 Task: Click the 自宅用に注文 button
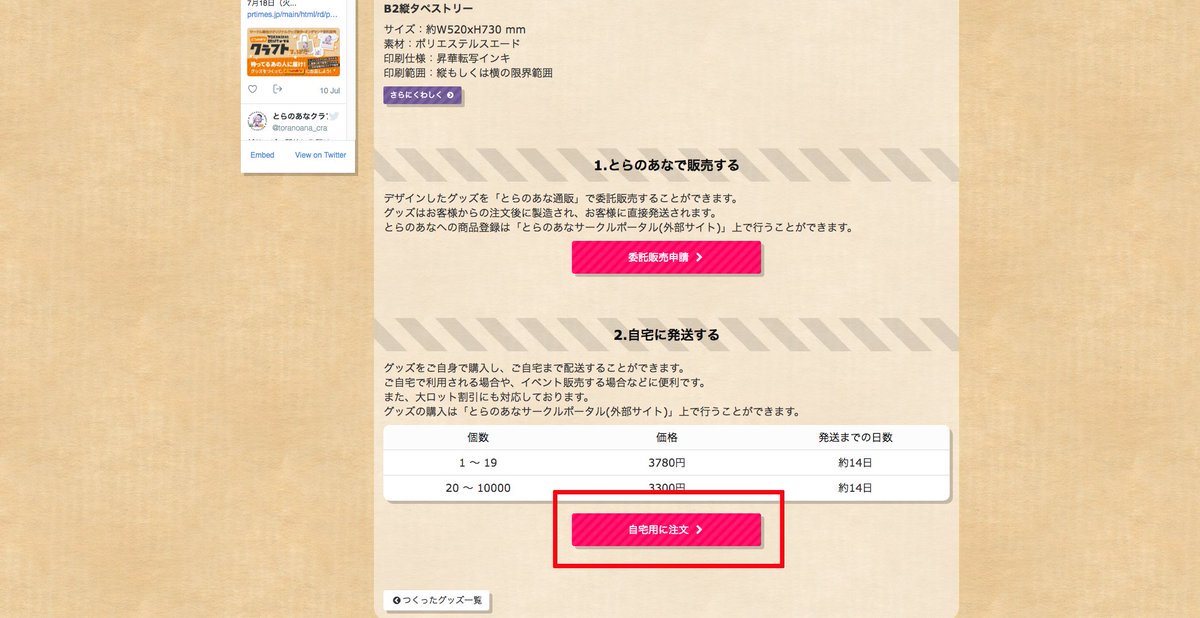tap(666, 529)
